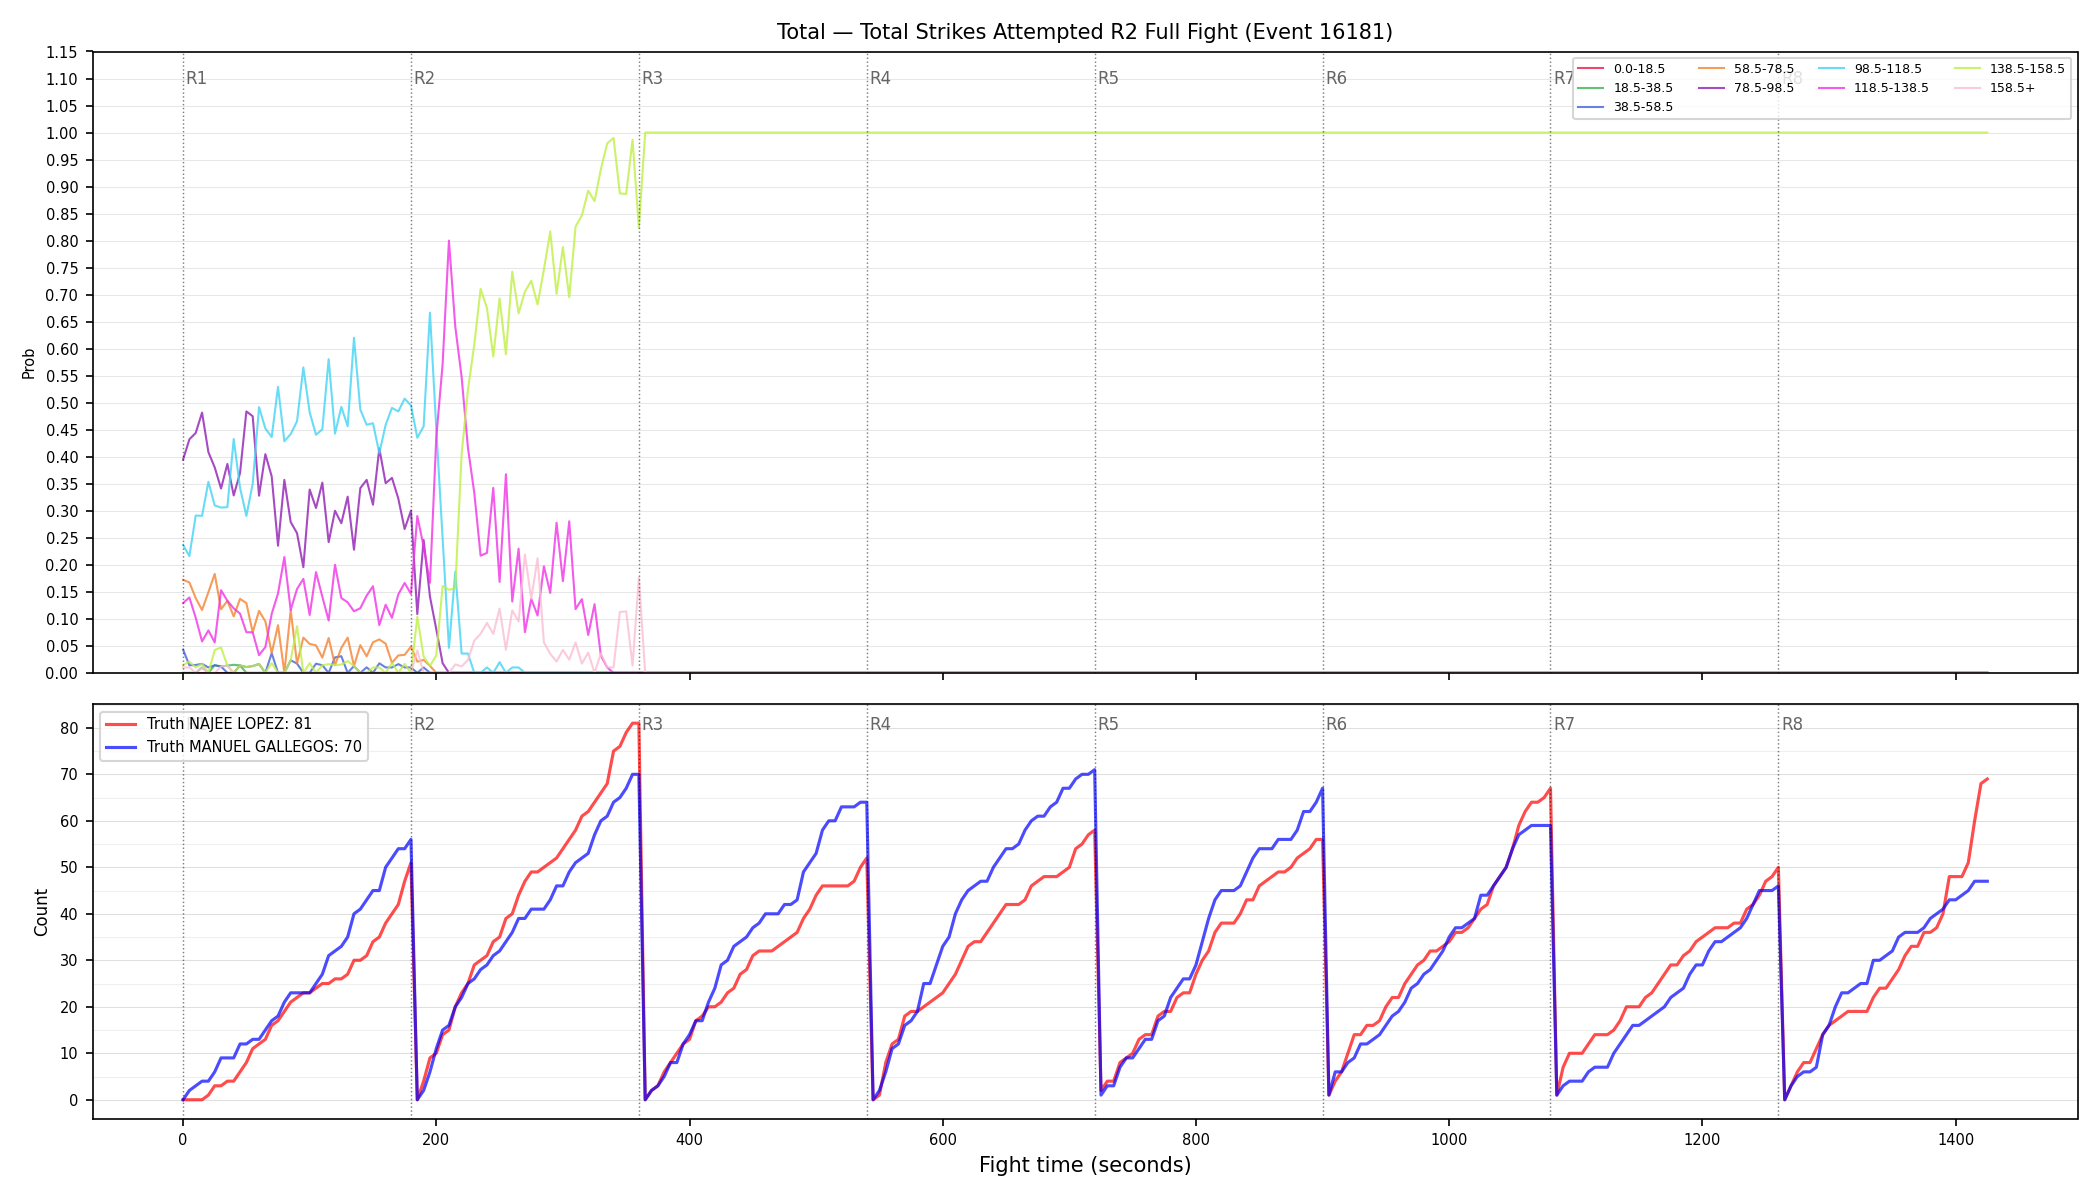Image resolution: width=2100 pixels, height=1200 pixels.
Task: Click the R8 round marker in Count chart
Action: 1792,724
